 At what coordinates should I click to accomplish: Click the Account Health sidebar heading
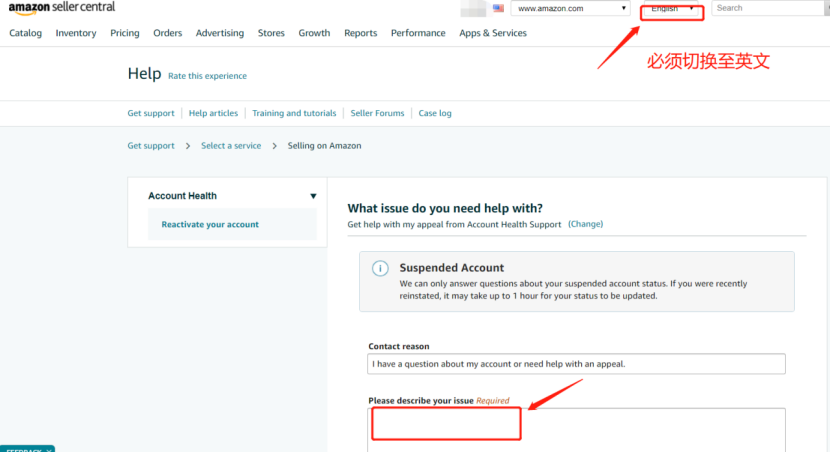(183, 196)
